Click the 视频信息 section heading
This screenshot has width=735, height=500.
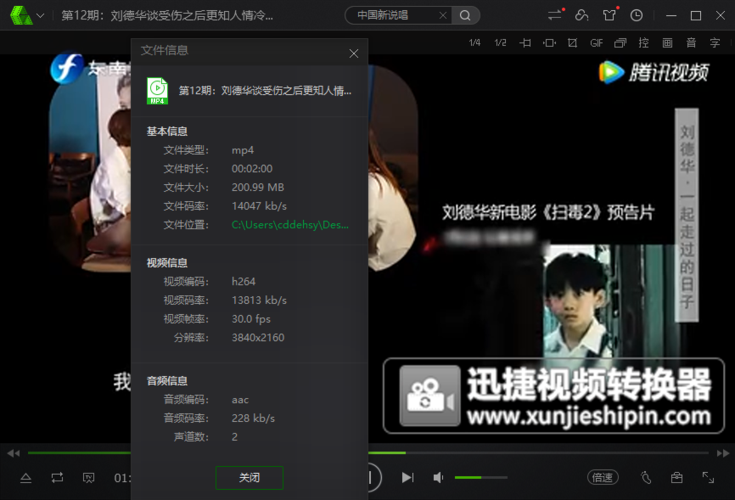pos(167,263)
